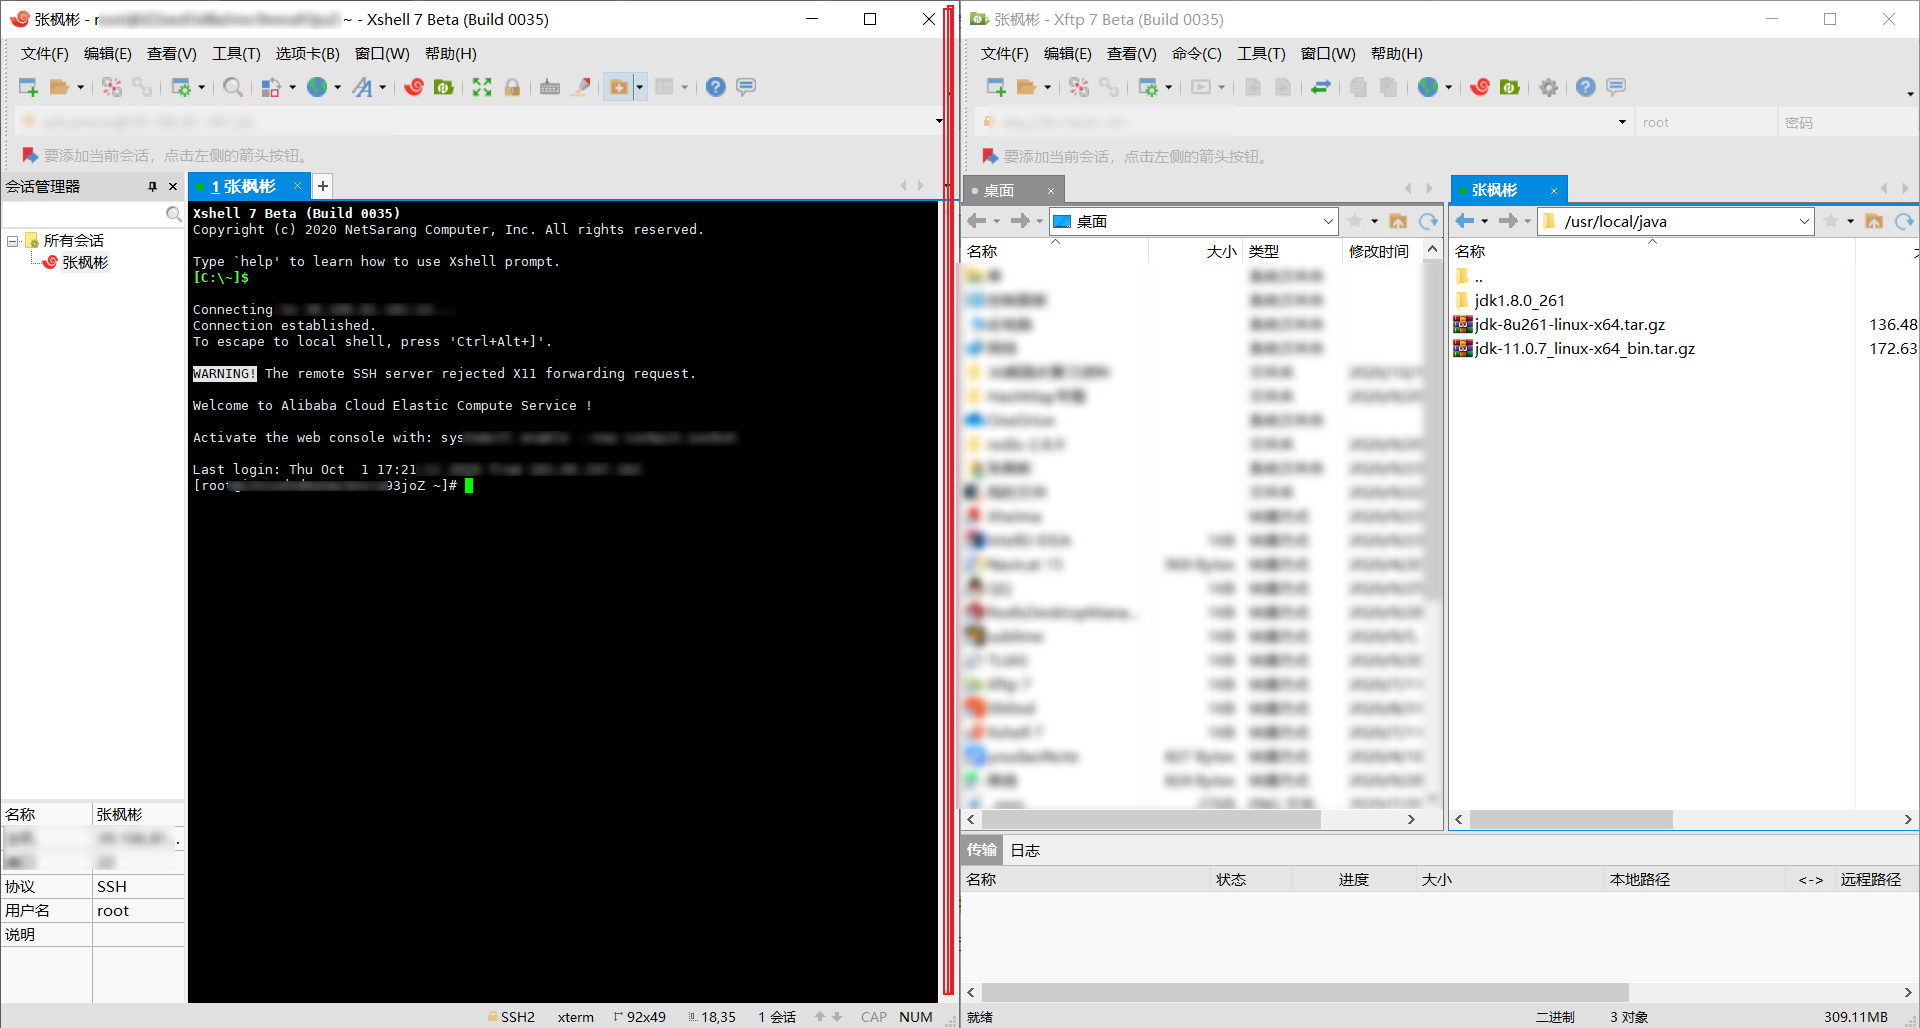
Task: Close the 1 张枫彬 terminal tab
Action: tap(297, 186)
